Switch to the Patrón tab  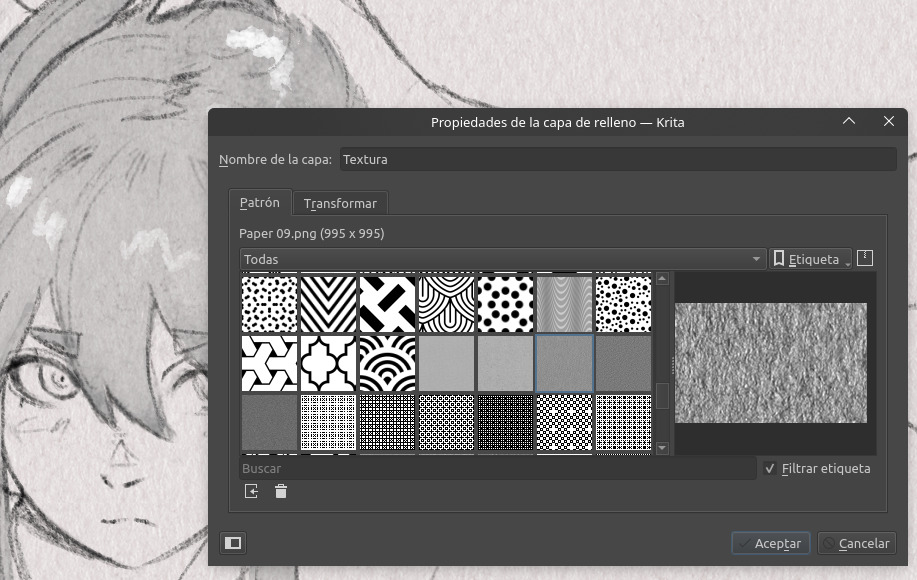260,202
